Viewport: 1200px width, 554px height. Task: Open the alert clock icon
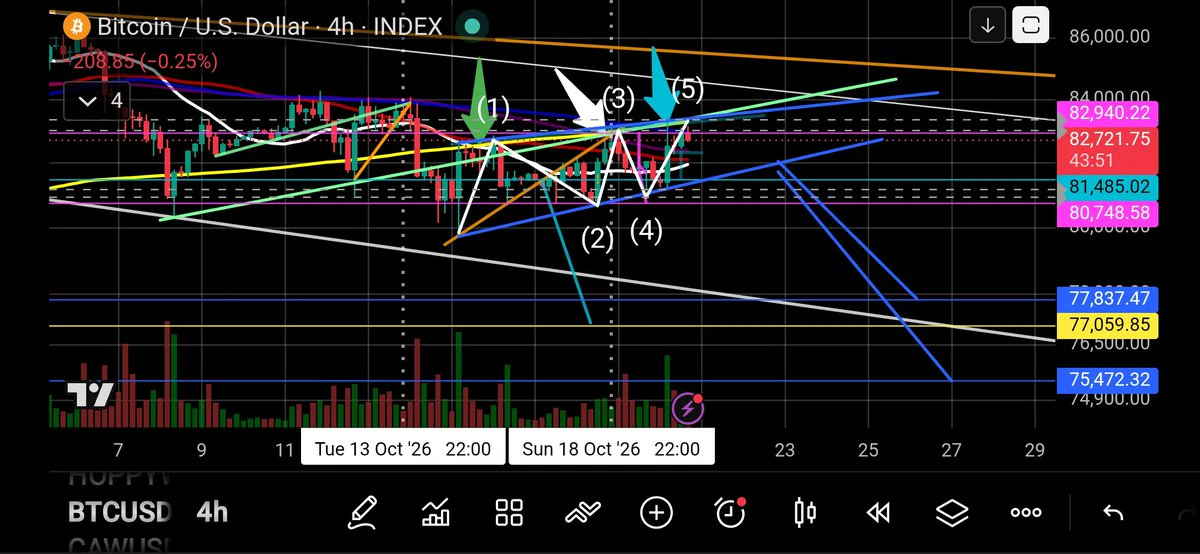click(x=730, y=513)
